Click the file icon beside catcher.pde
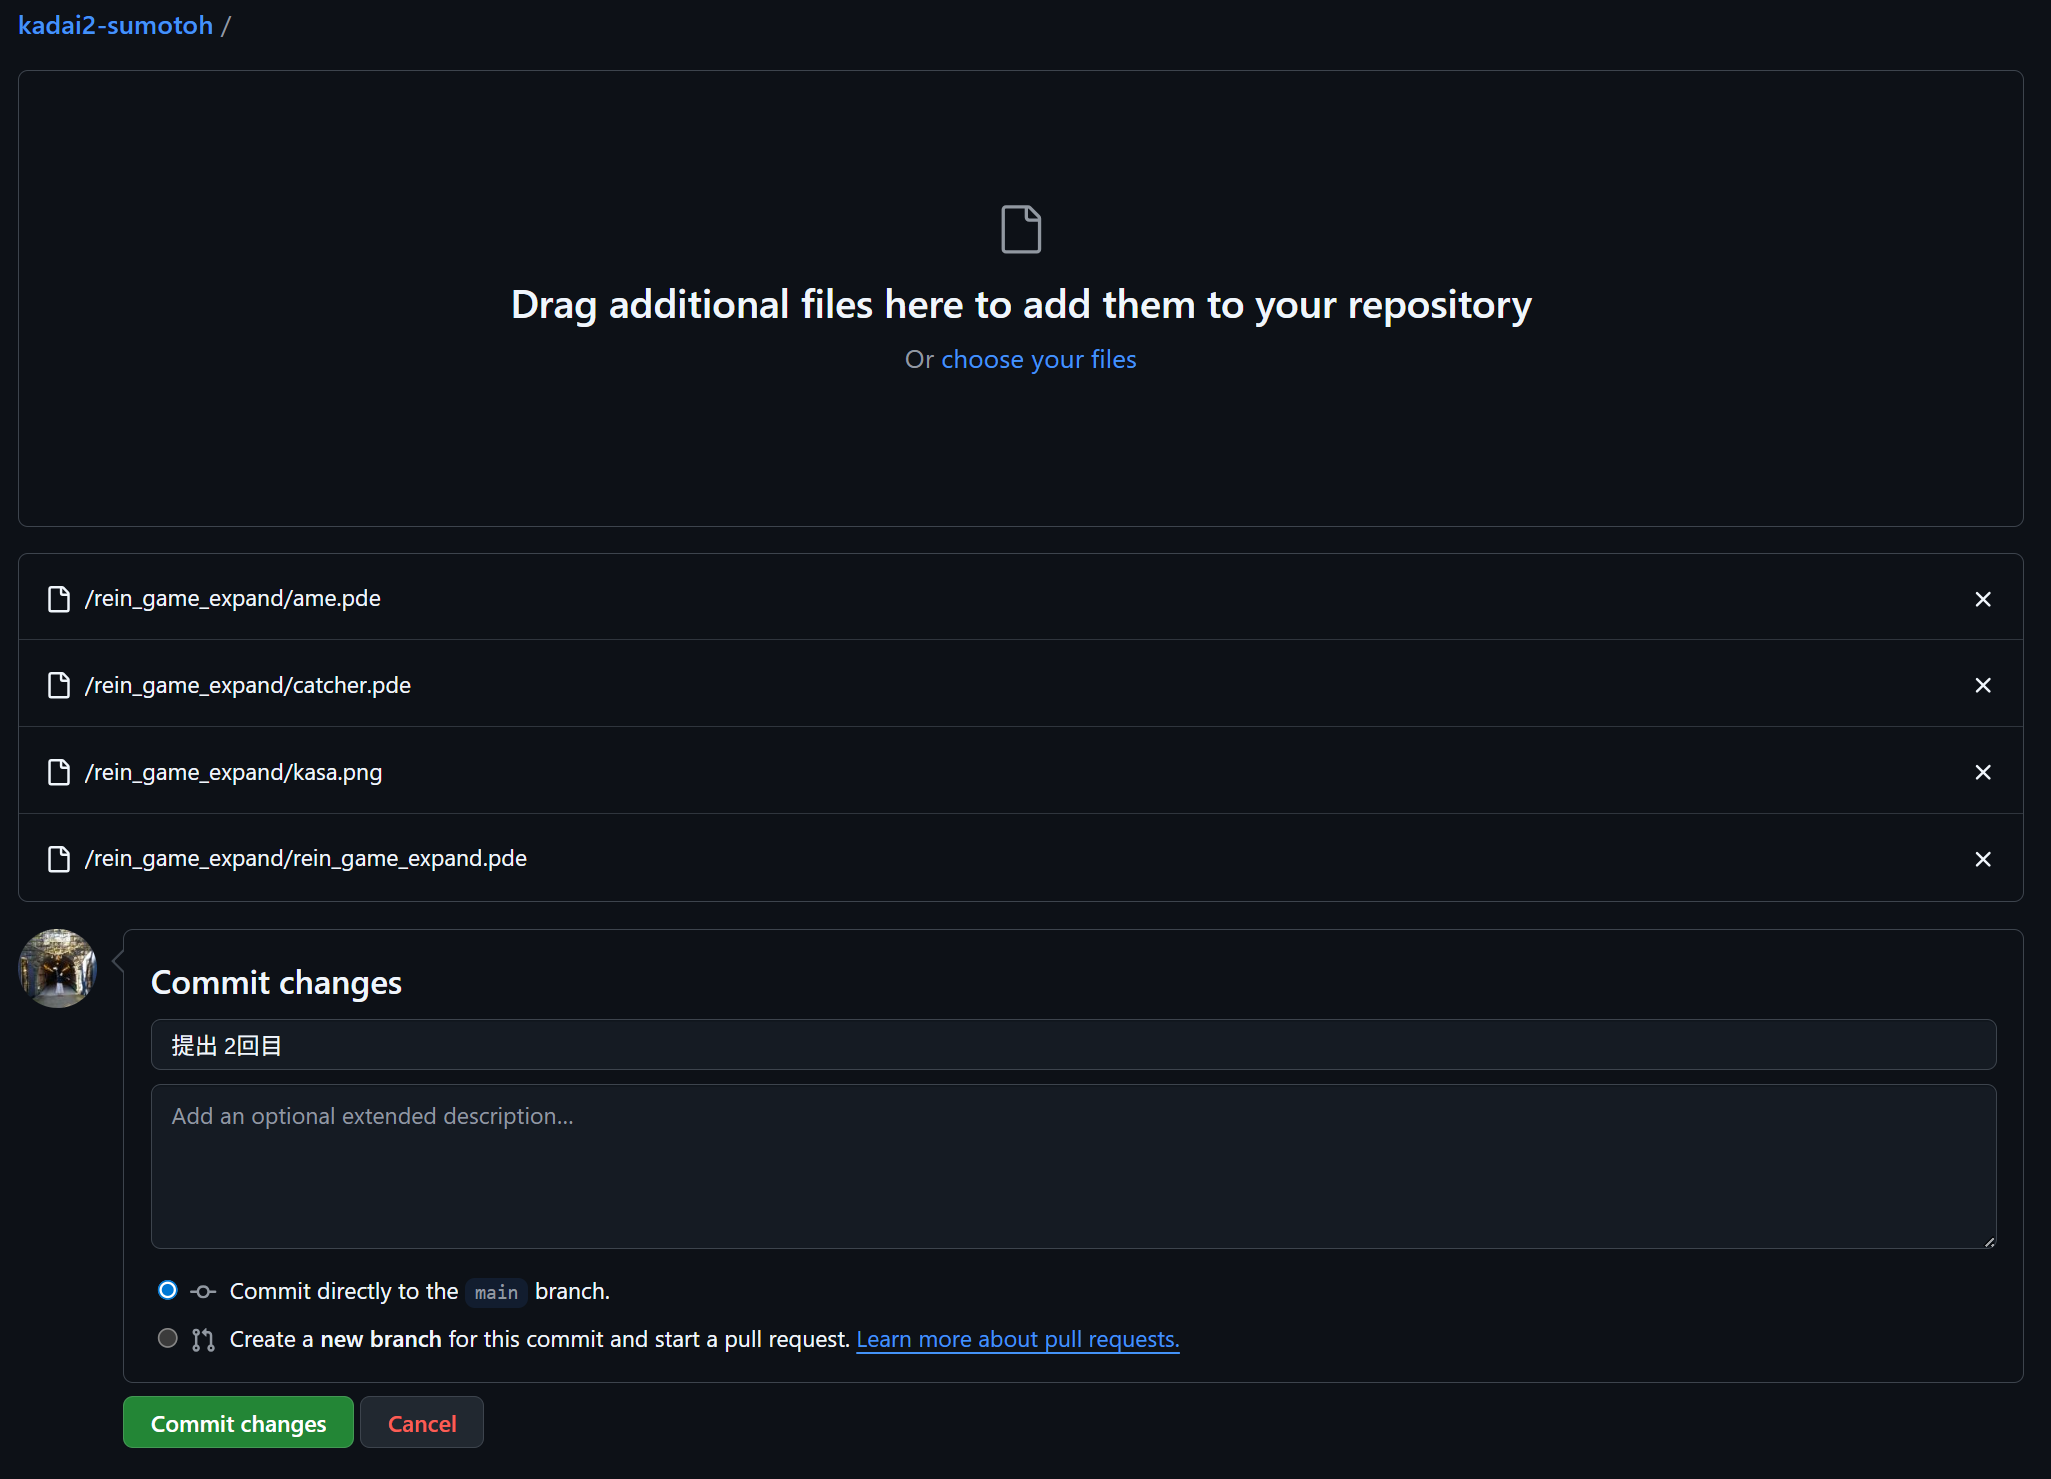The height and width of the screenshot is (1479, 2051). 59,685
